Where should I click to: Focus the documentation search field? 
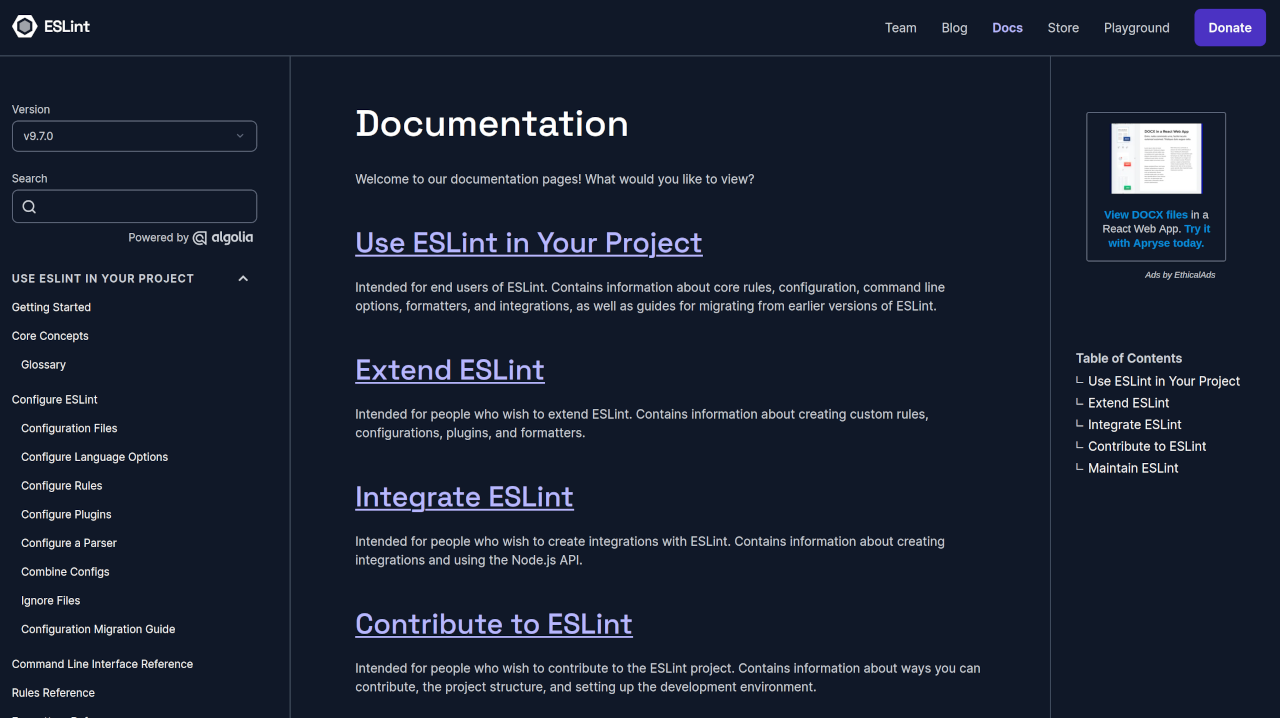click(x=134, y=207)
